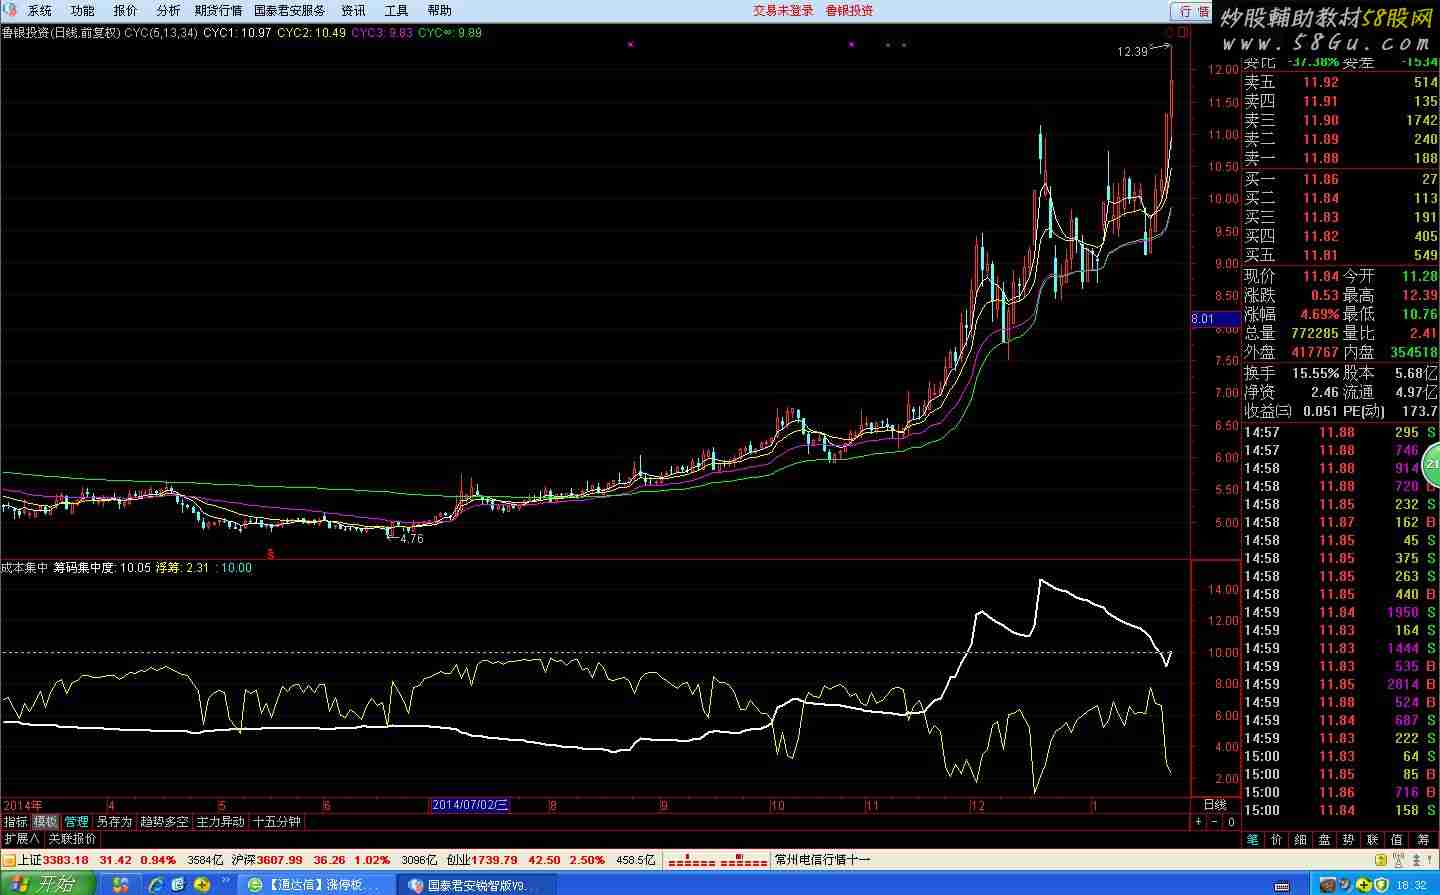Click the 卖一 ask price 11.88
The width and height of the screenshot is (1440, 895).
1321,158
